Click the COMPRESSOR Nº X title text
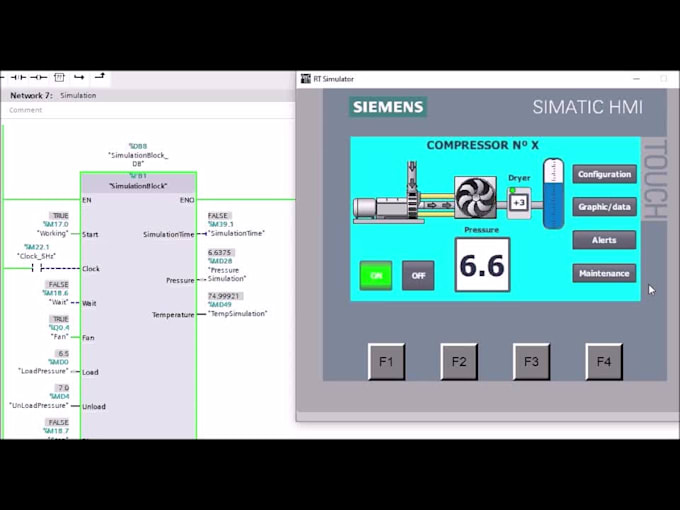This screenshot has height=510, width=680. pyautogui.click(x=483, y=145)
